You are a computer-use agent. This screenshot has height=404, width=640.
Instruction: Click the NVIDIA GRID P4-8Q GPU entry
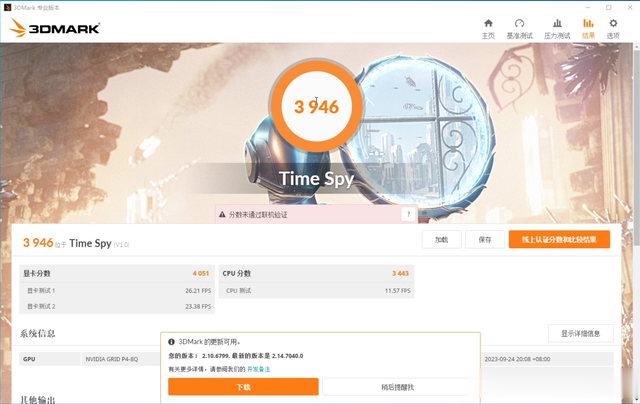click(111, 359)
